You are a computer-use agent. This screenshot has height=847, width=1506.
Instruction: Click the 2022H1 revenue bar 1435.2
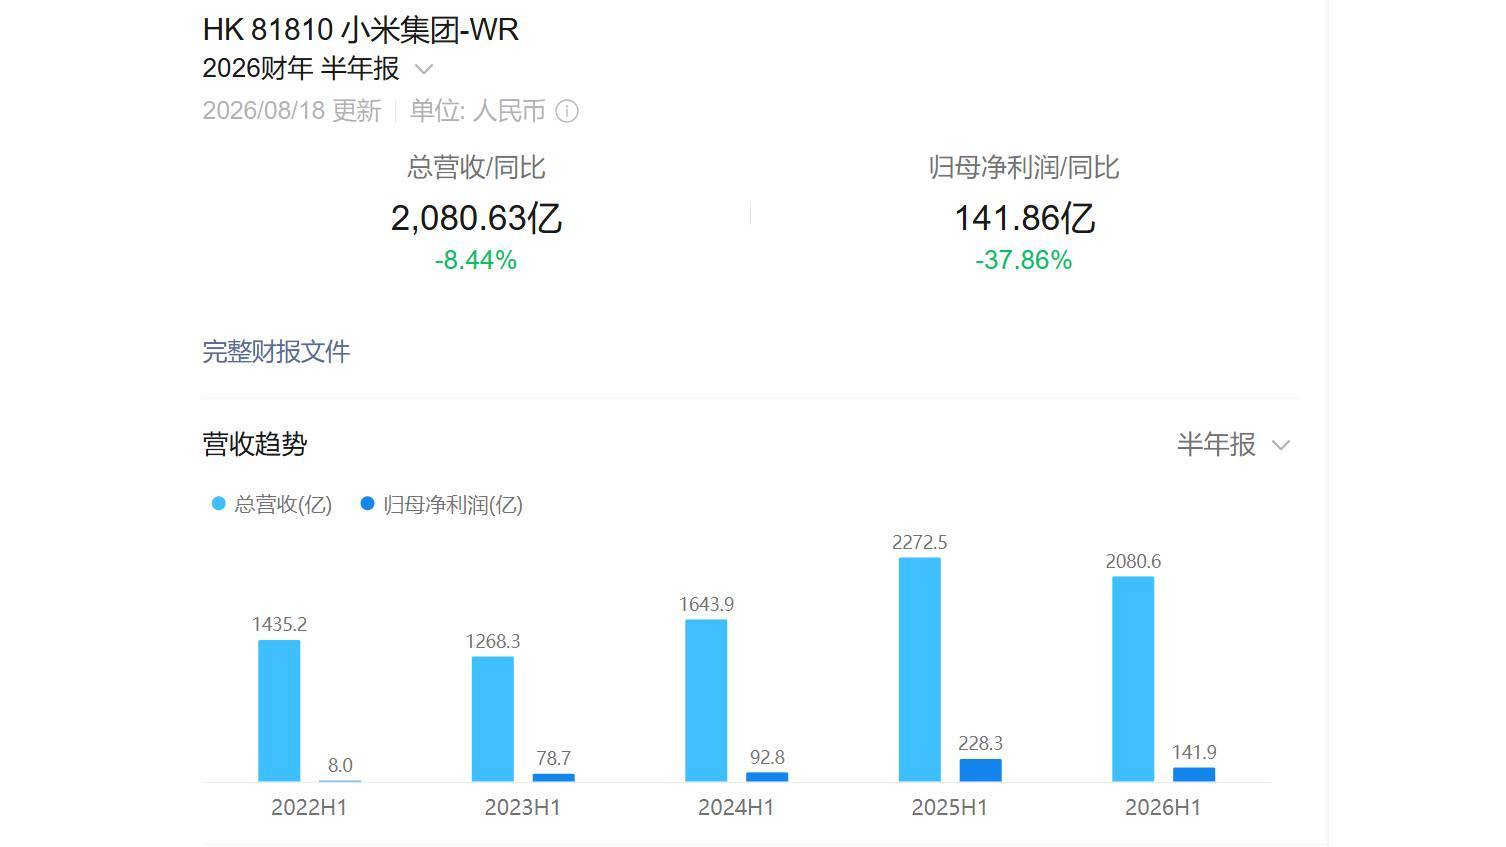pos(279,710)
